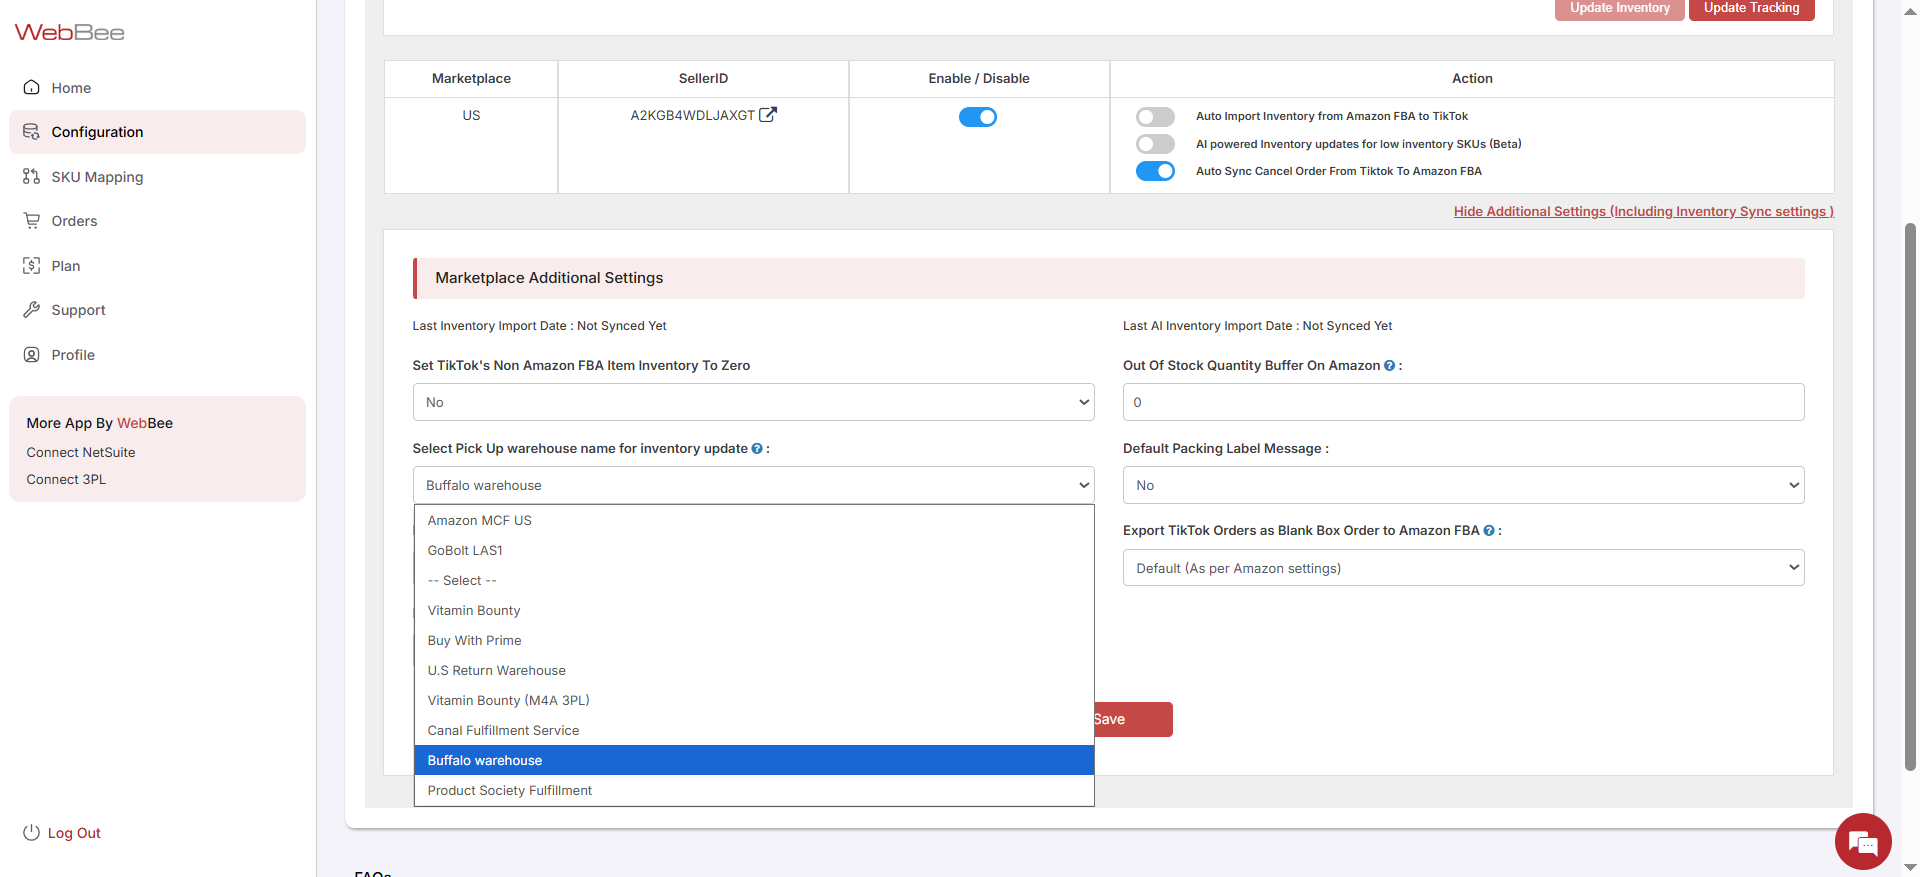Open SellerID external link icon

pyautogui.click(x=768, y=115)
